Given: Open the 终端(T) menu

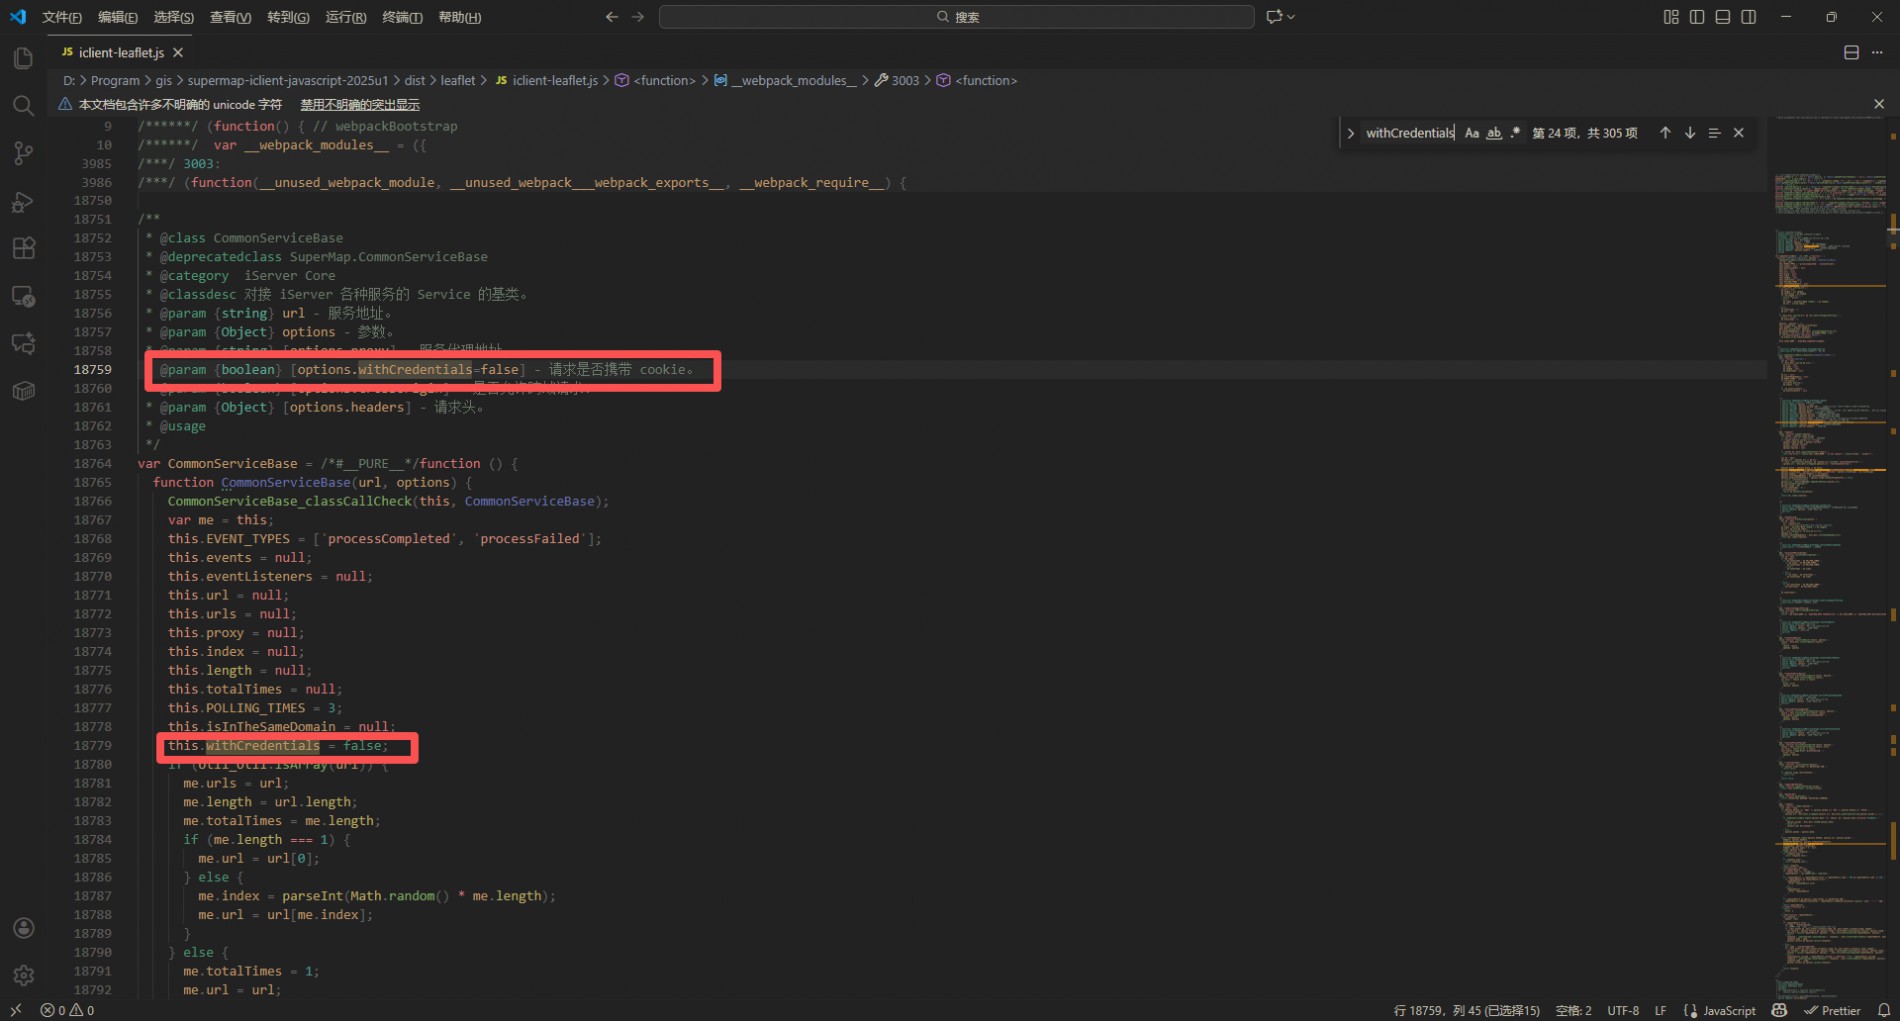Looking at the screenshot, I should 402,17.
